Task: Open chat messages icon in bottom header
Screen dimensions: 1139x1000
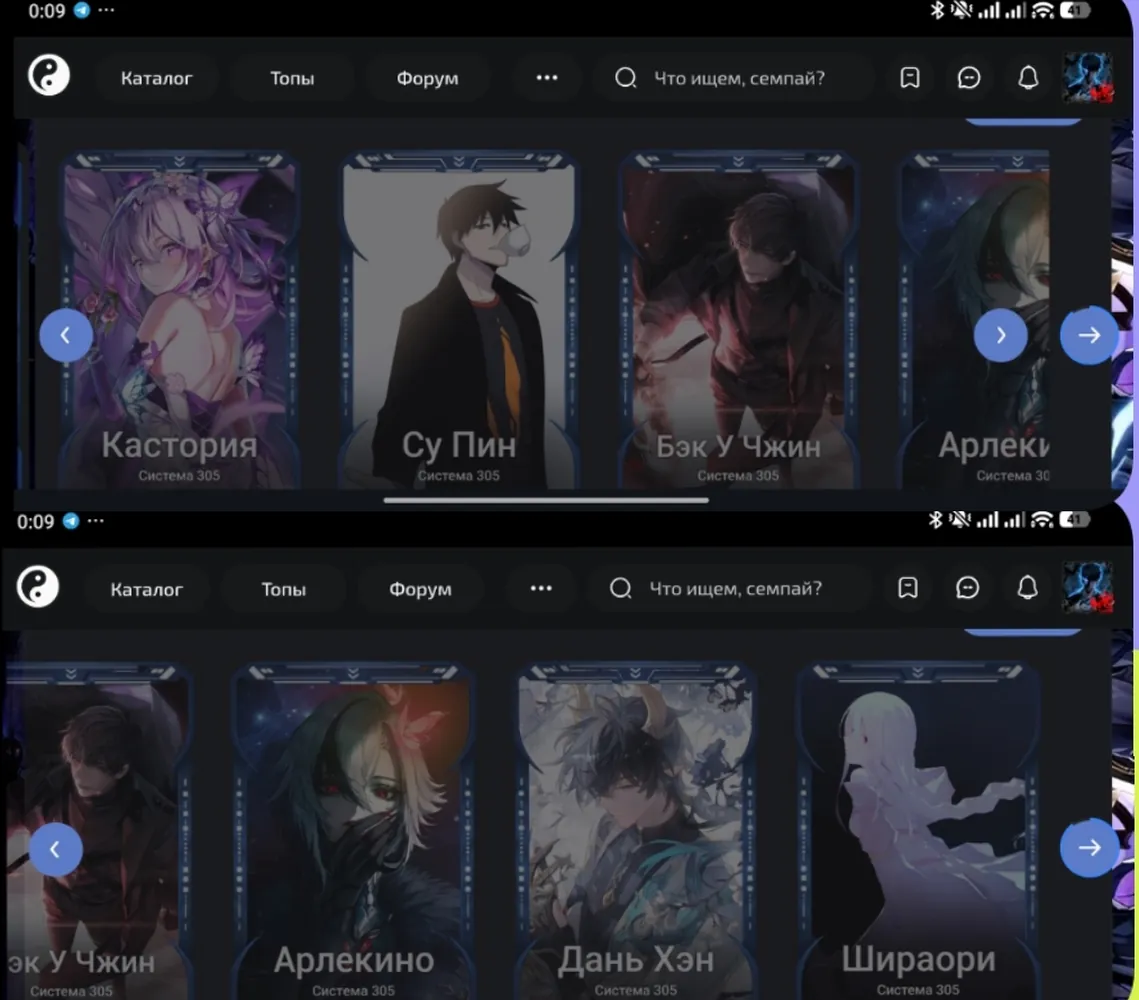Action: [x=968, y=588]
